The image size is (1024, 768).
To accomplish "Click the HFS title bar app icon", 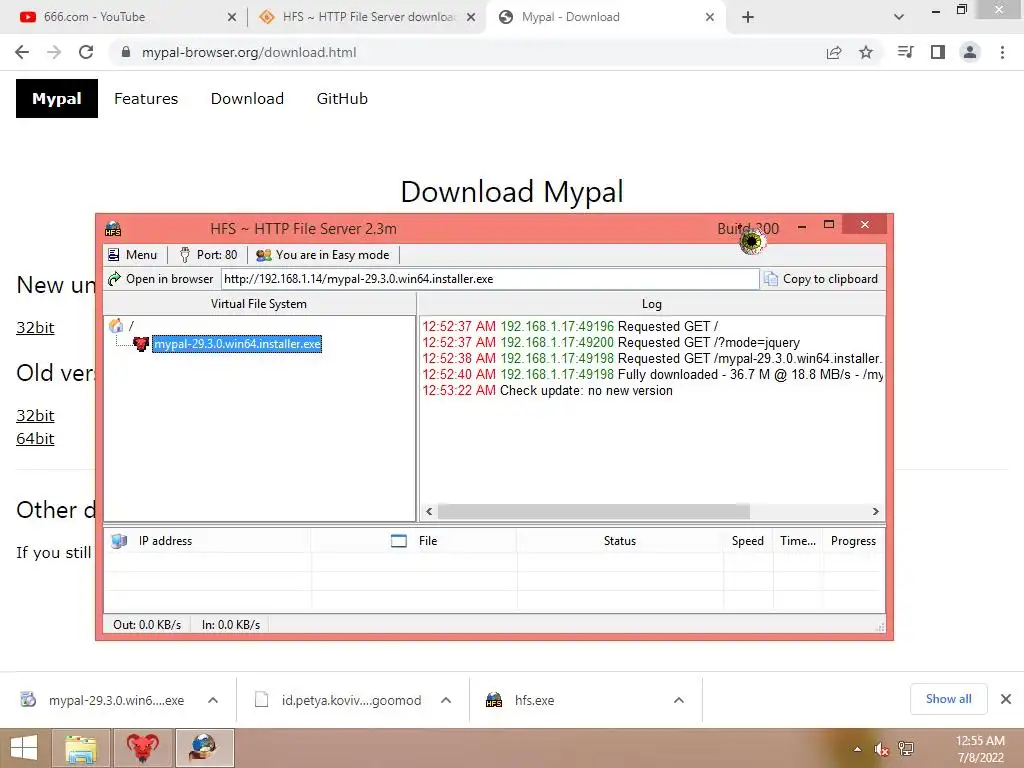I will pos(113,229).
